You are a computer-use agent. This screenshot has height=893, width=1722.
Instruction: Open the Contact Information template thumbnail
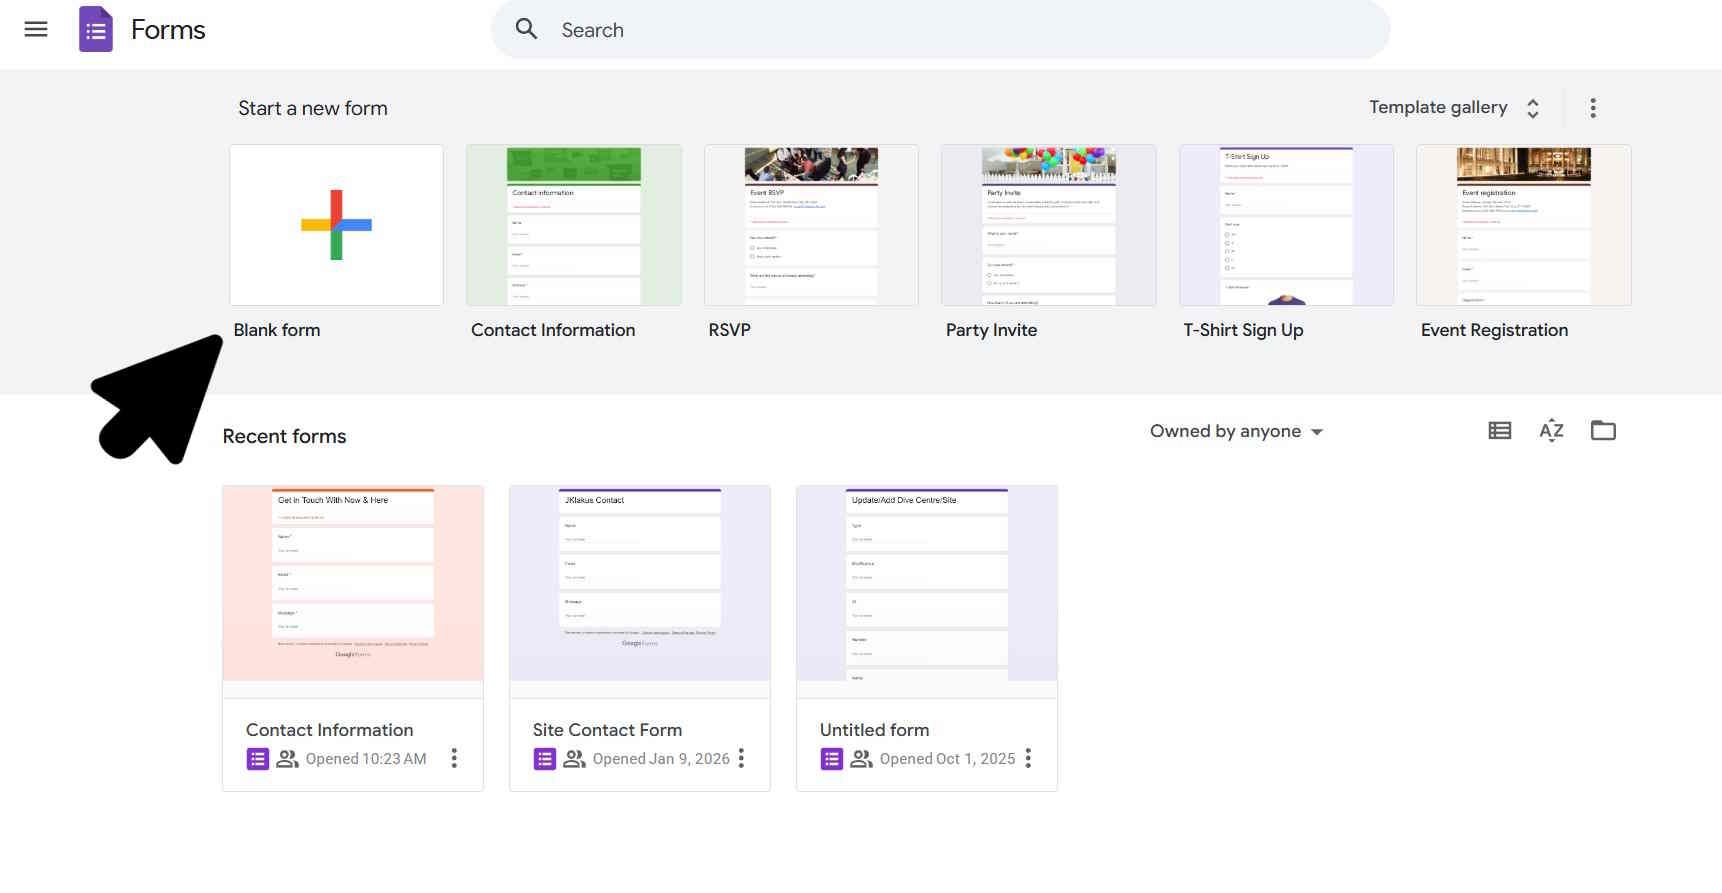574,225
